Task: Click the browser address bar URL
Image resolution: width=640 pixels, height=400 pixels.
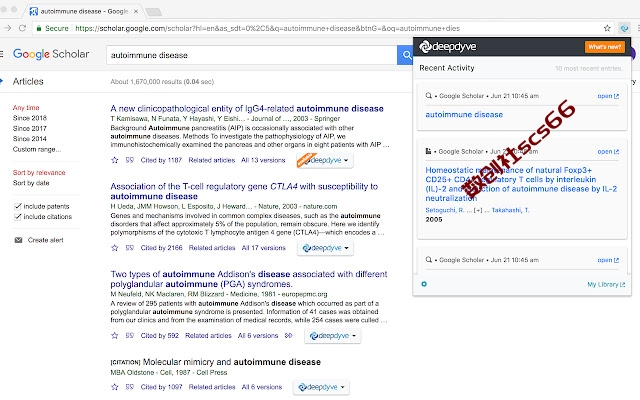Action: coord(267,28)
